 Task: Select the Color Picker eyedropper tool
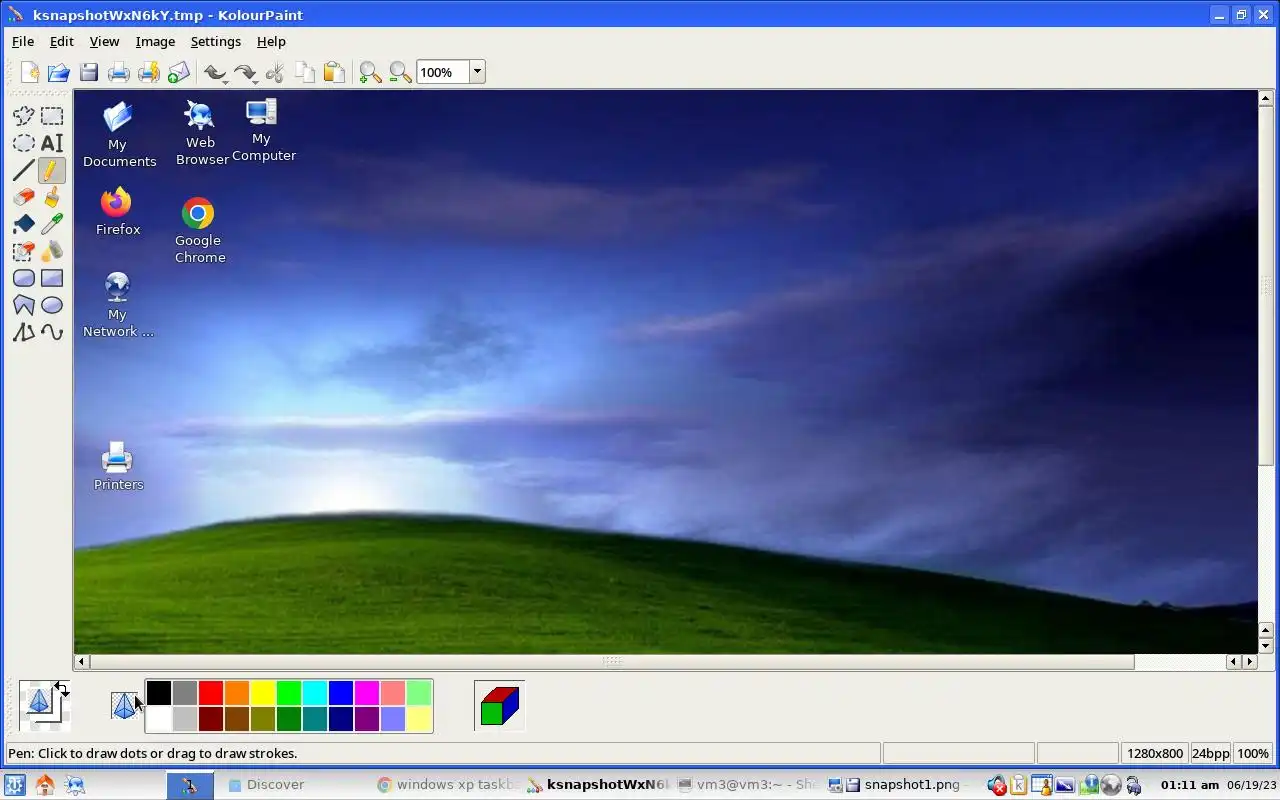[52, 224]
